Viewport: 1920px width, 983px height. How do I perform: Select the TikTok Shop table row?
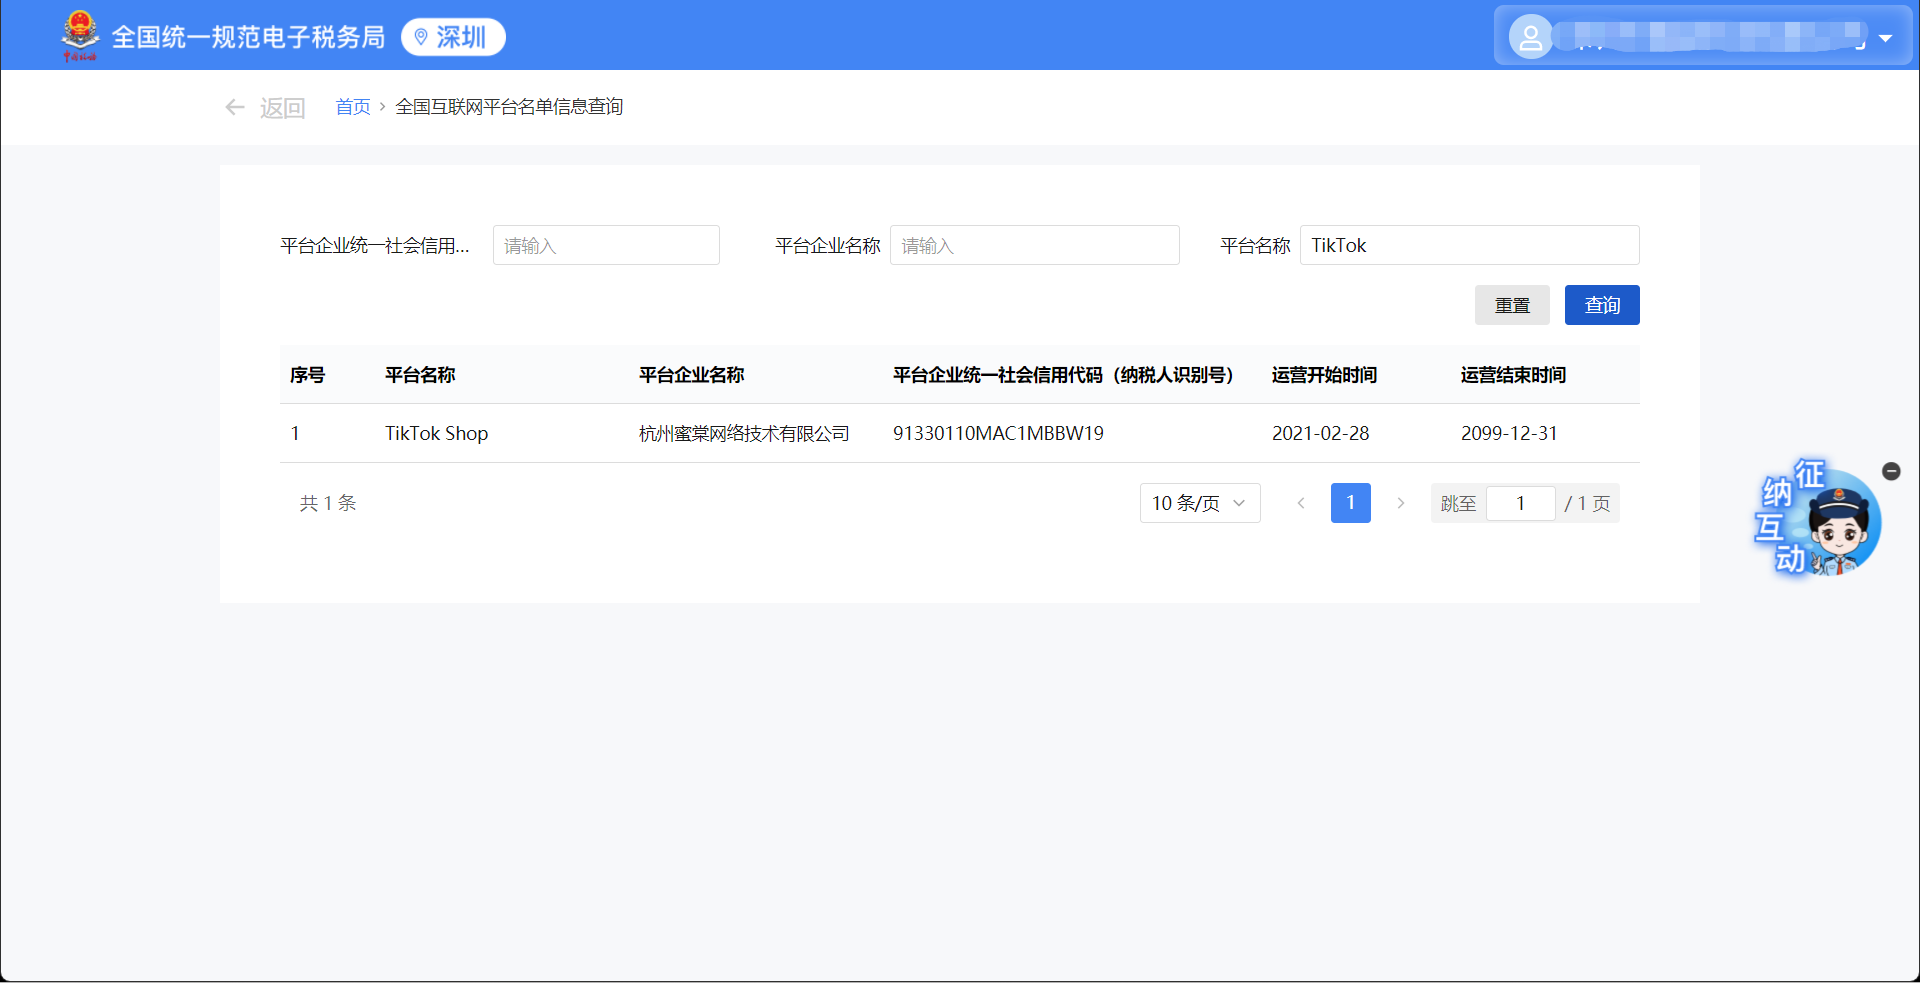[x=959, y=433]
